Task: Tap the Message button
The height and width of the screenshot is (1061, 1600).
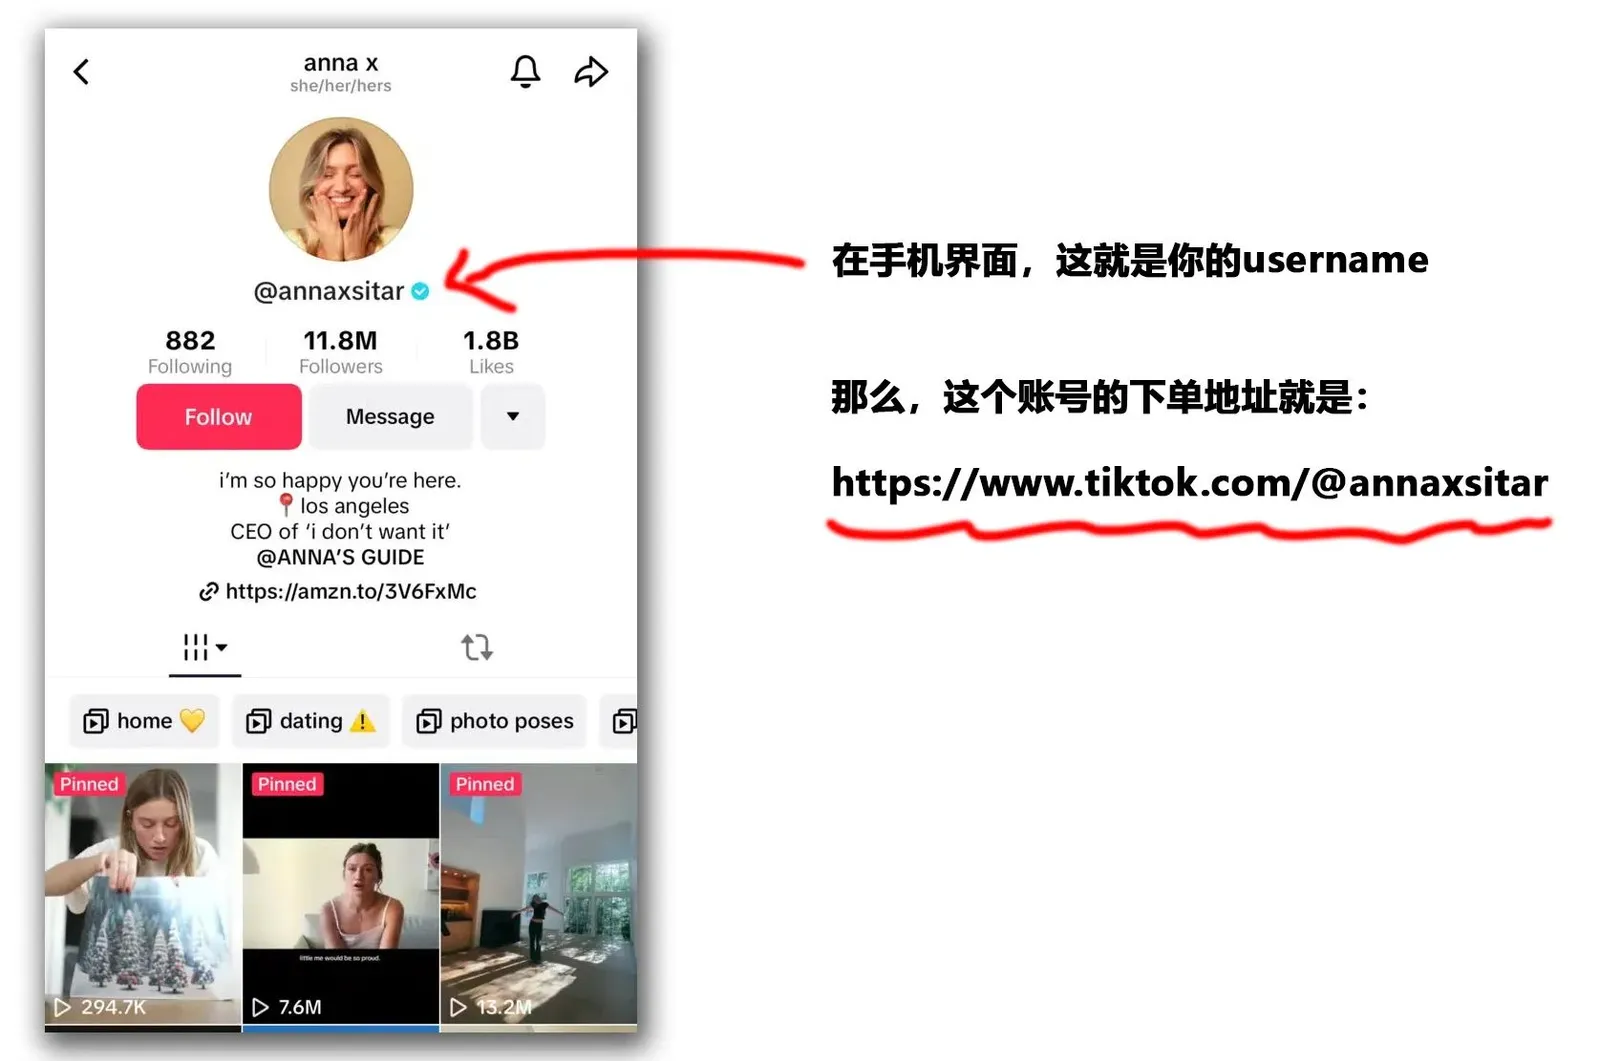Action: tap(390, 417)
